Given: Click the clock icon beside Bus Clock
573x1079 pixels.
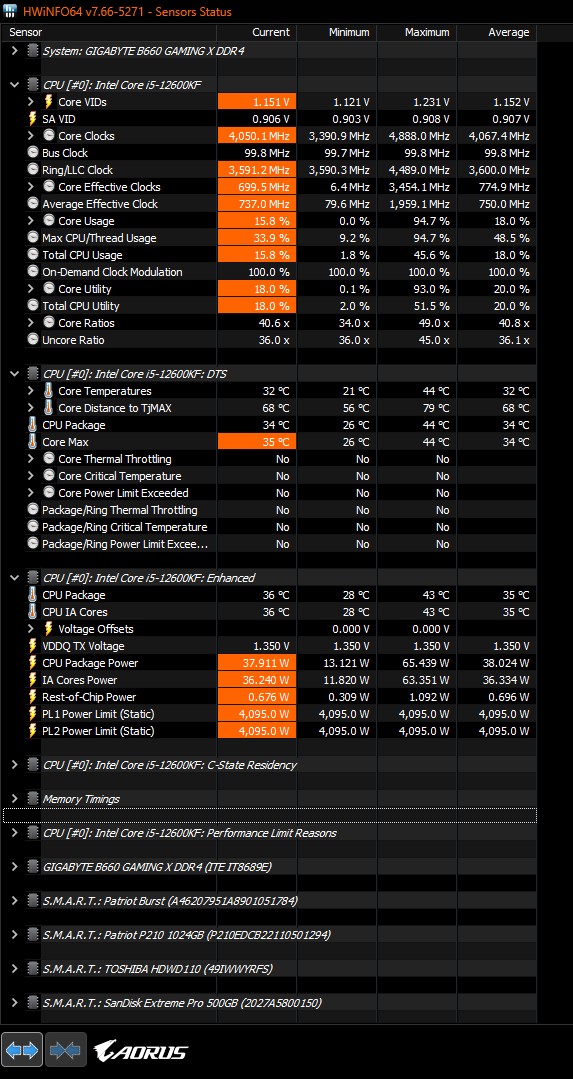Looking at the screenshot, I should (32, 153).
